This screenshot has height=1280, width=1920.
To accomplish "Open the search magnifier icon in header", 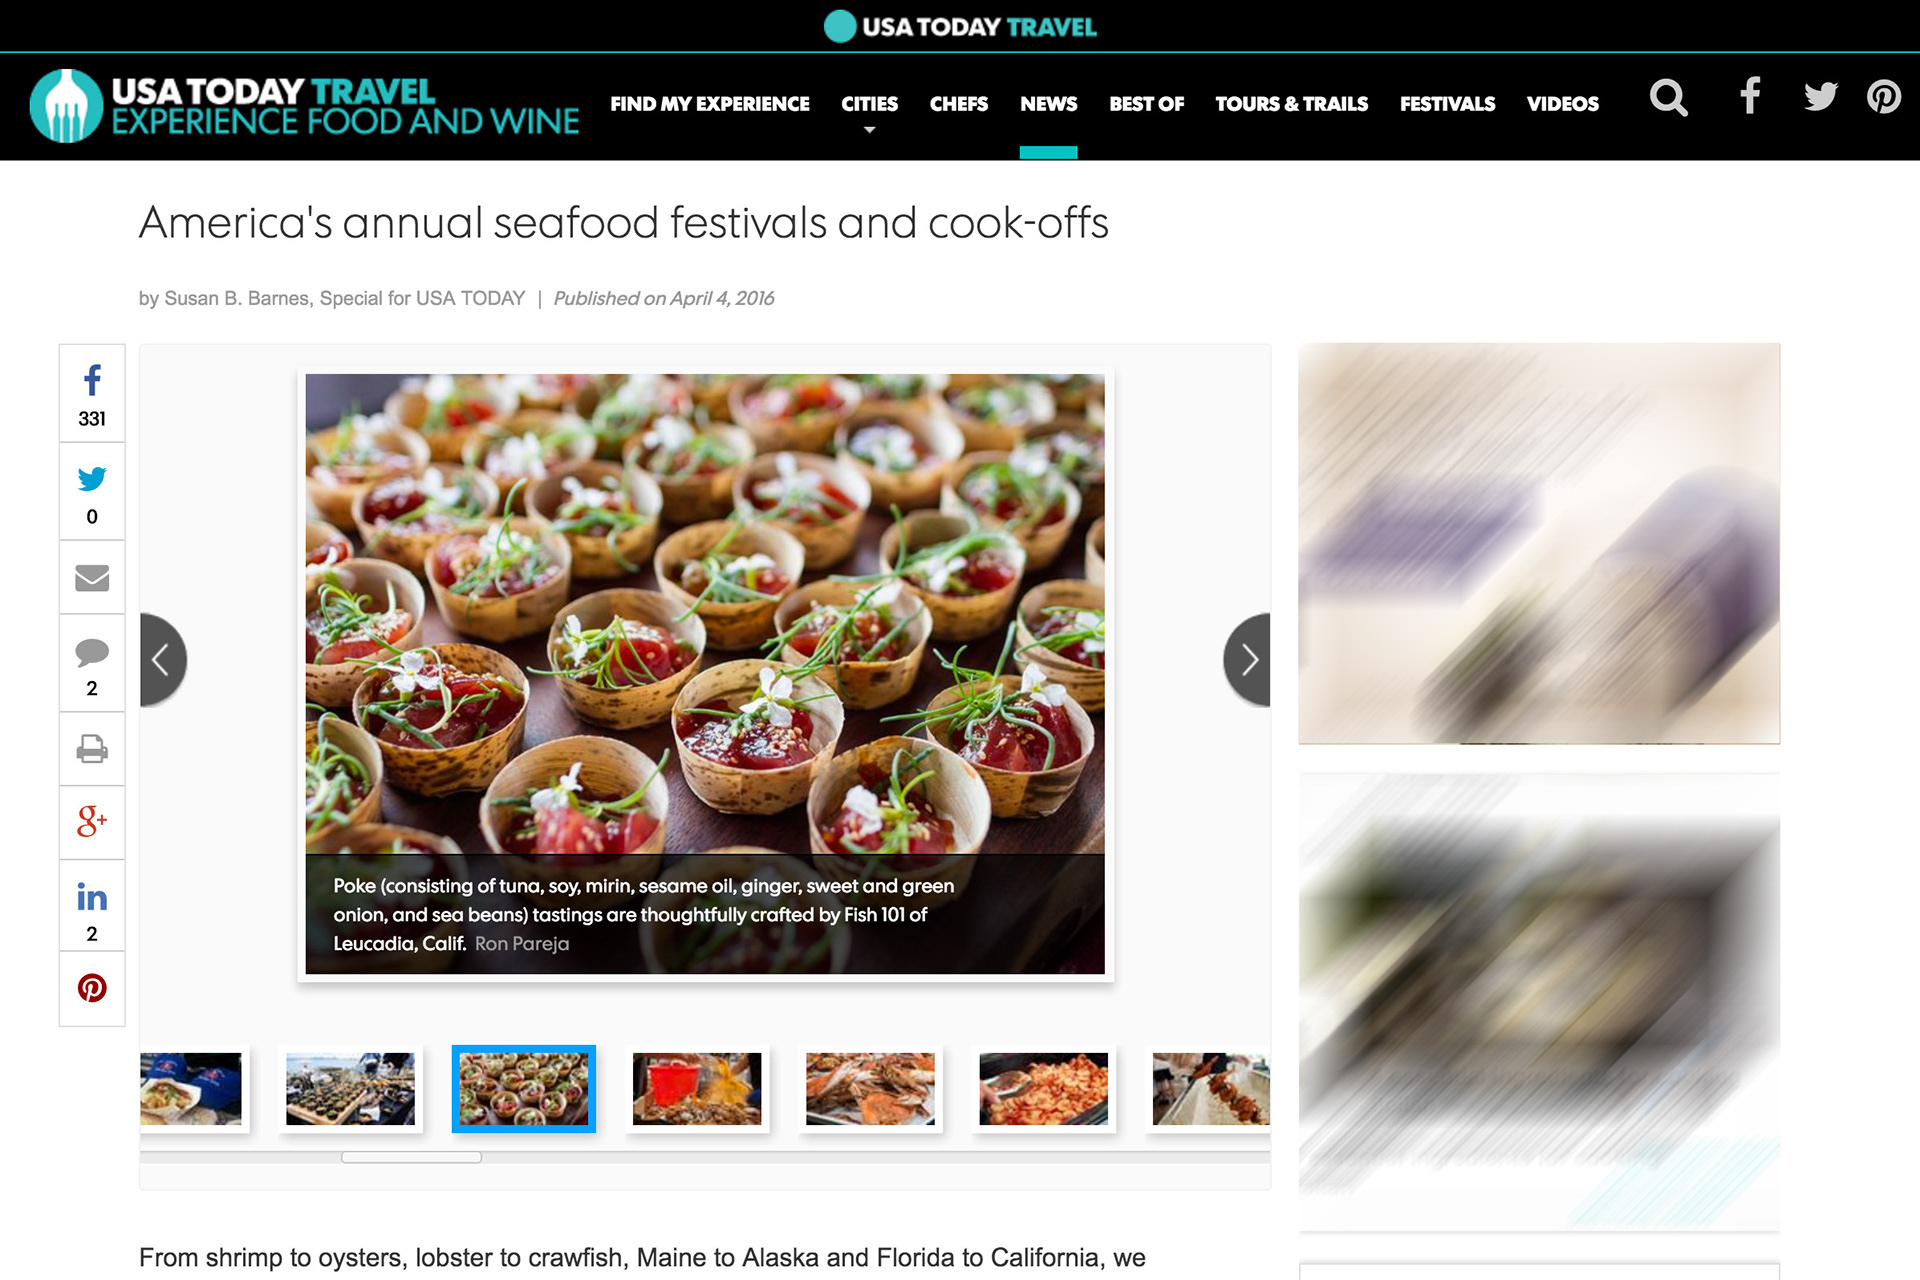I will point(1668,98).
